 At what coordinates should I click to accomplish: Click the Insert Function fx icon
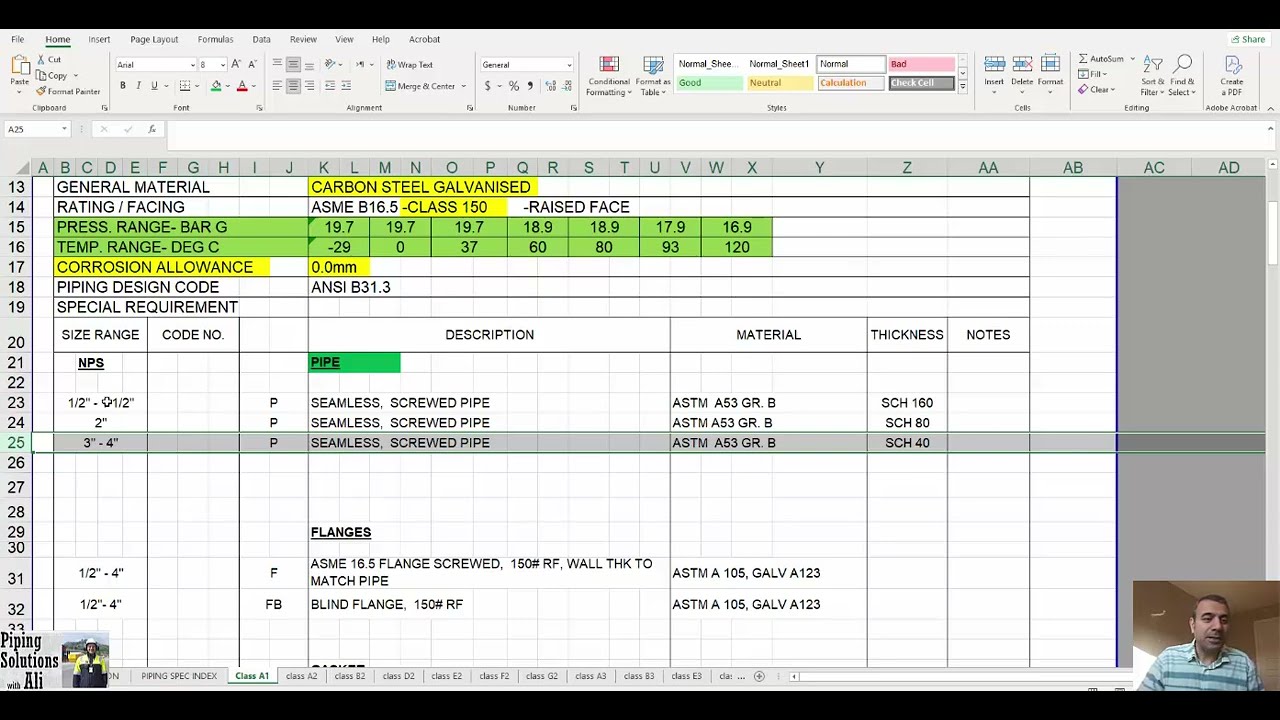point(151,129)
